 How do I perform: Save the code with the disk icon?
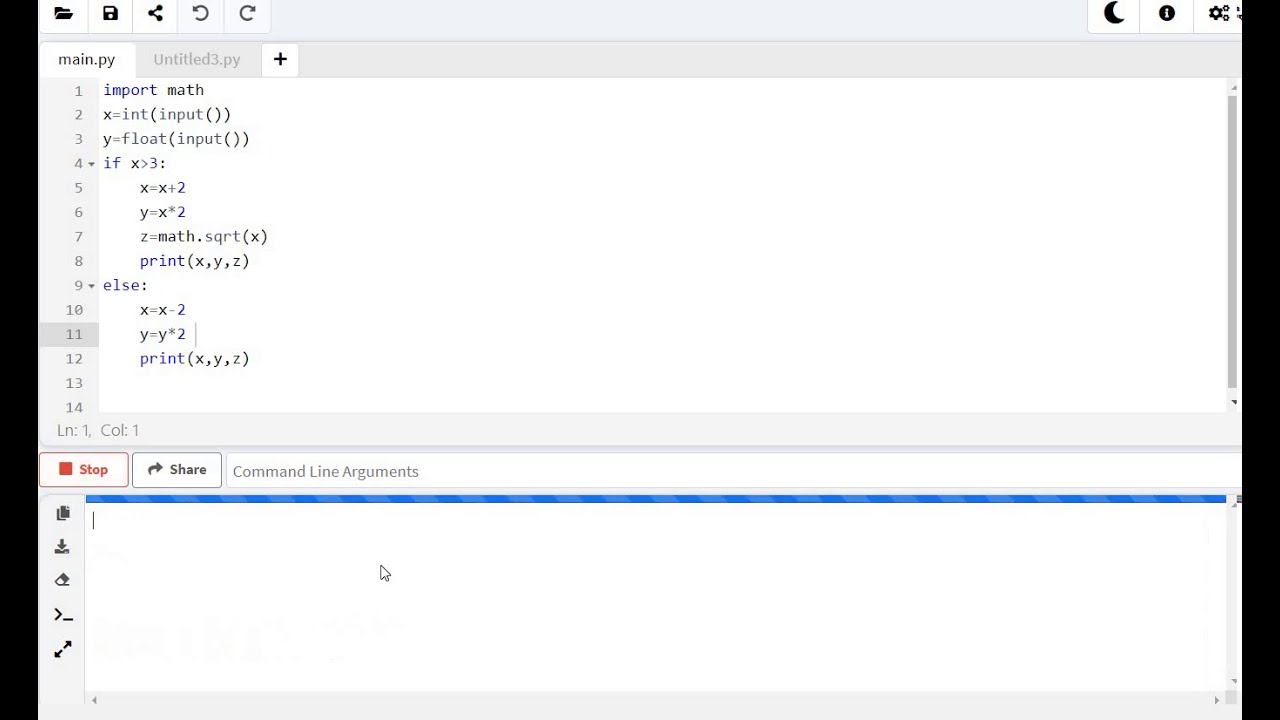point(110,13)
